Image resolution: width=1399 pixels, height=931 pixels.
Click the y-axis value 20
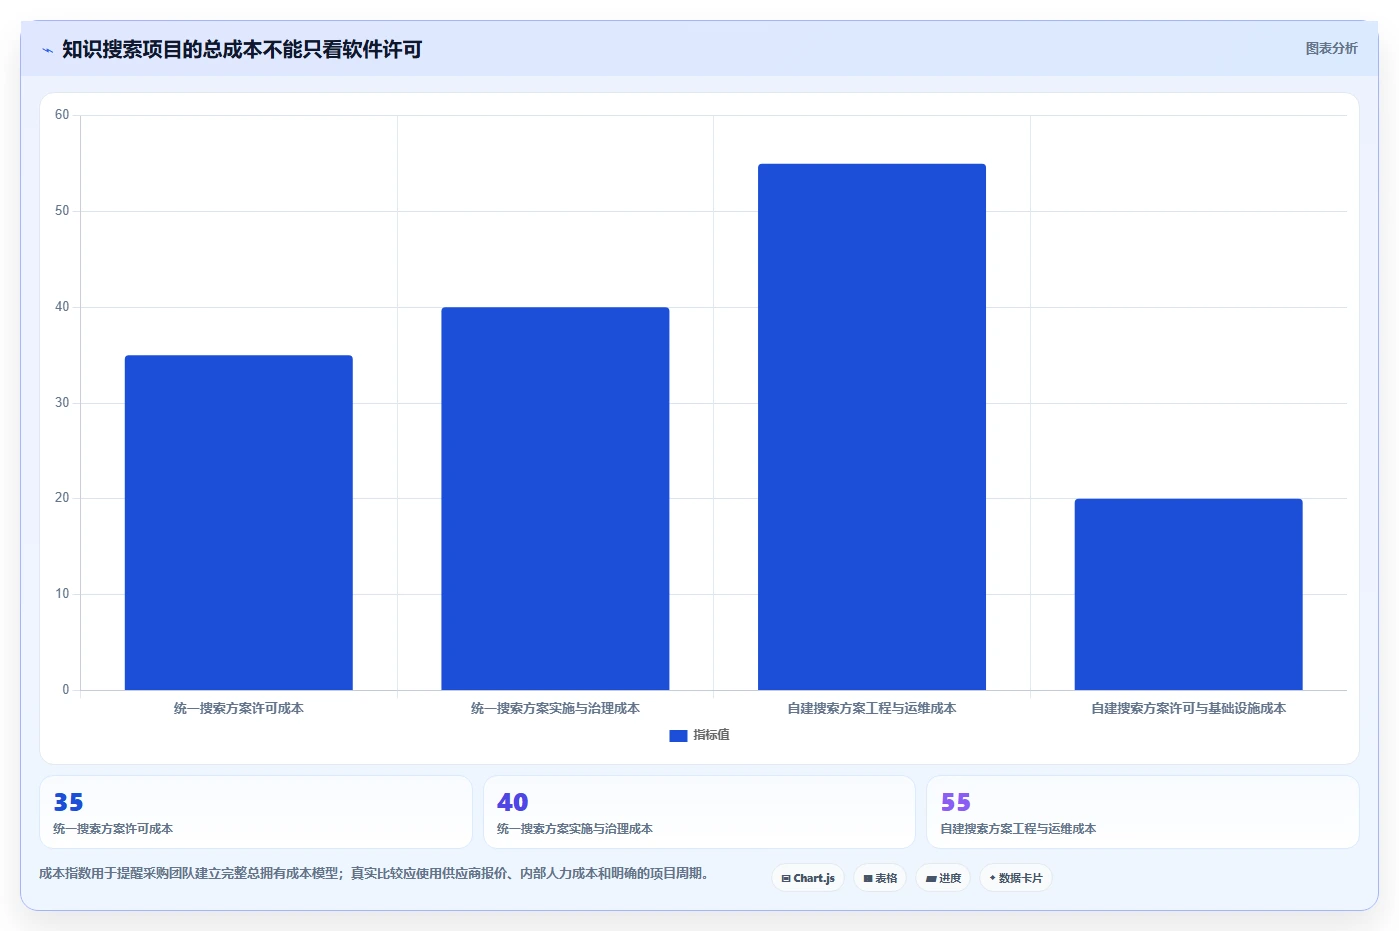click(x=62, y=498)
